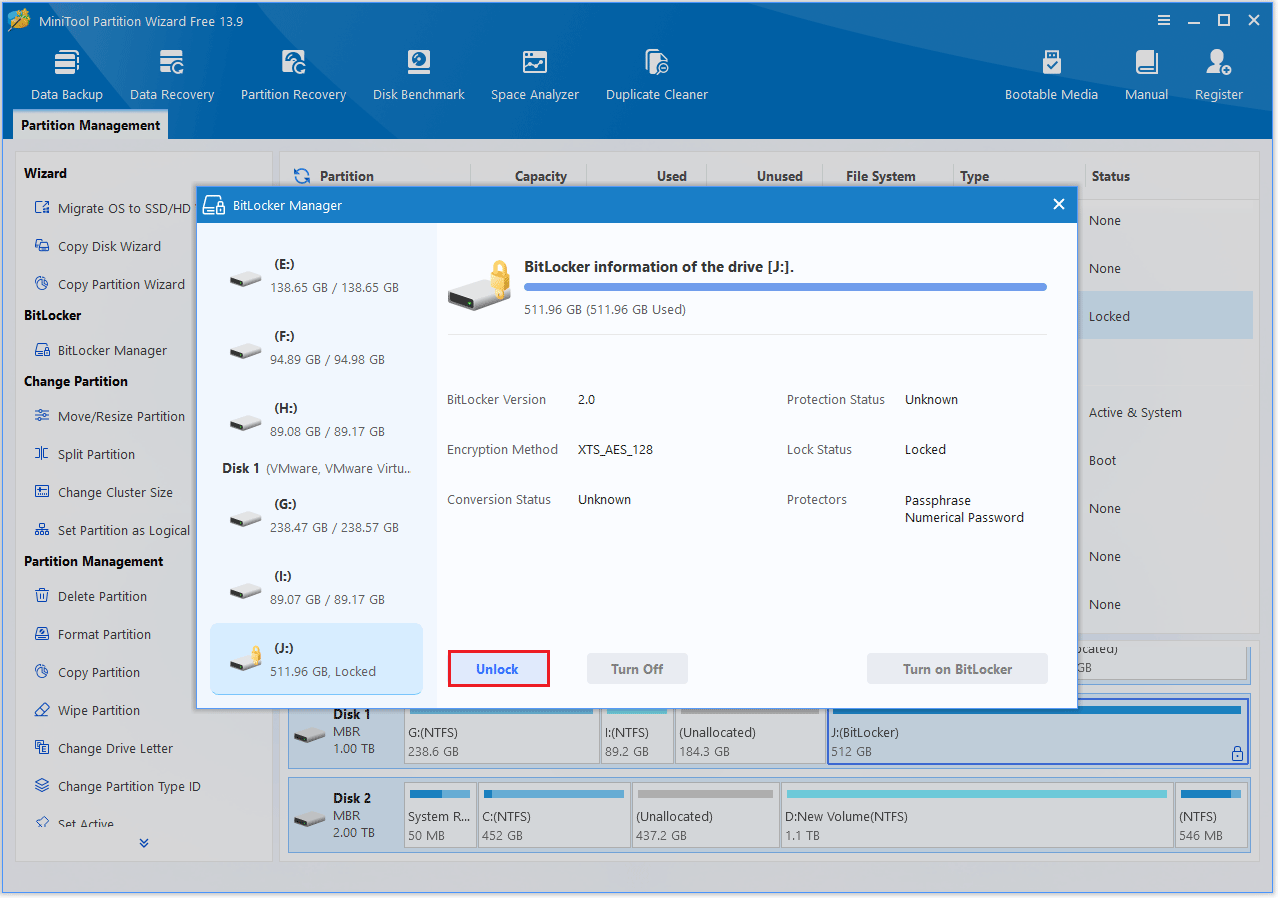
Task: Choose Copy Partition
Action: 86,672
